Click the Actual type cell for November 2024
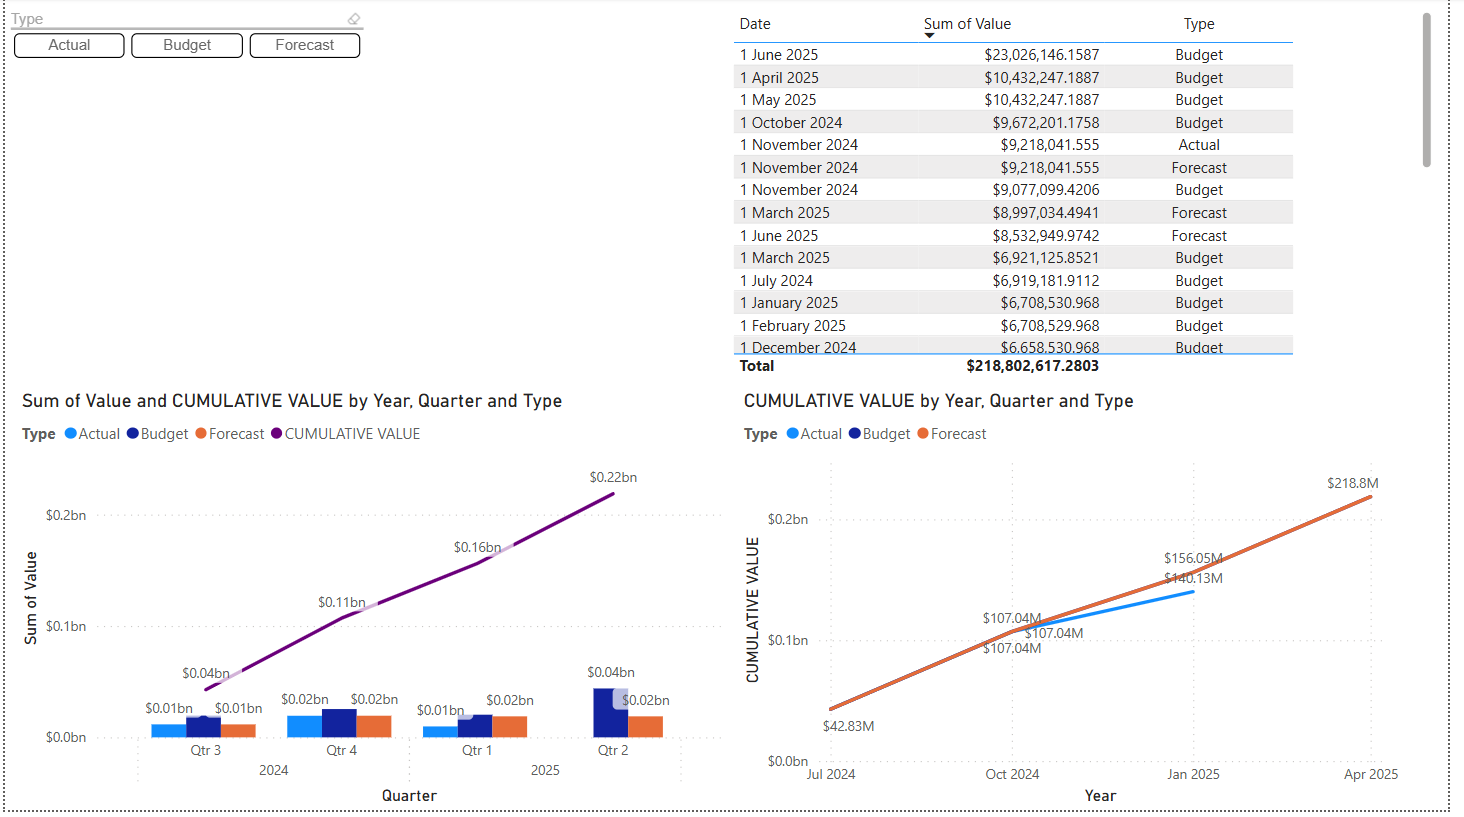 (1199, 145)
